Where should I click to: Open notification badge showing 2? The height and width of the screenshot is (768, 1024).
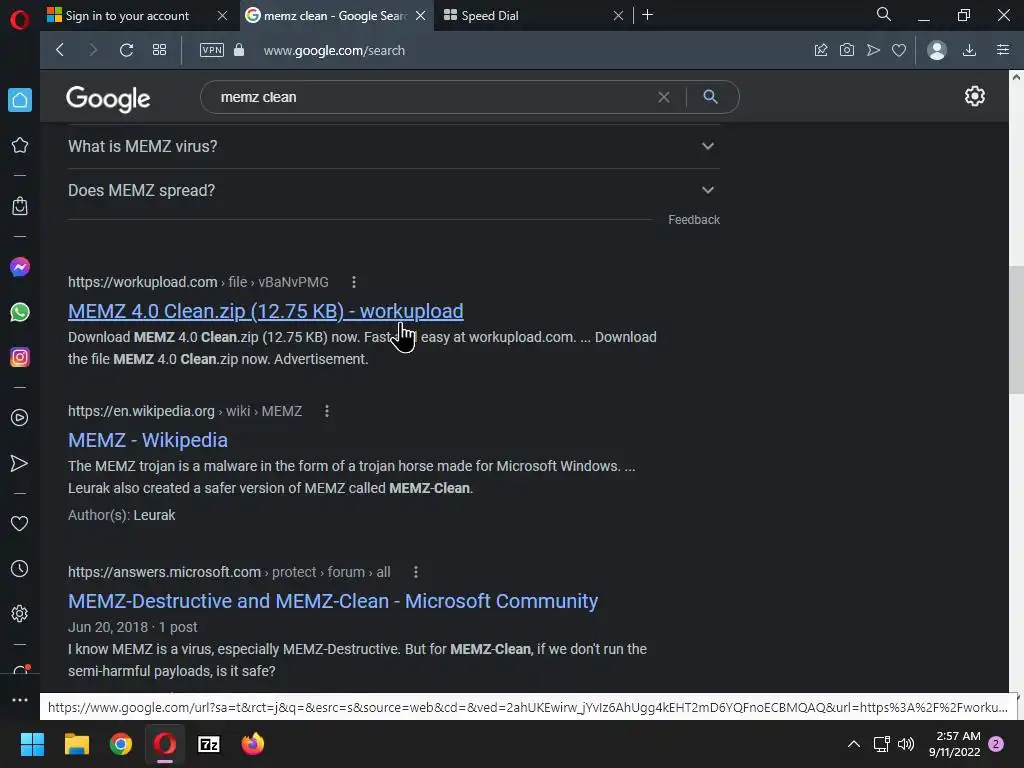click(x=996, y=744)
